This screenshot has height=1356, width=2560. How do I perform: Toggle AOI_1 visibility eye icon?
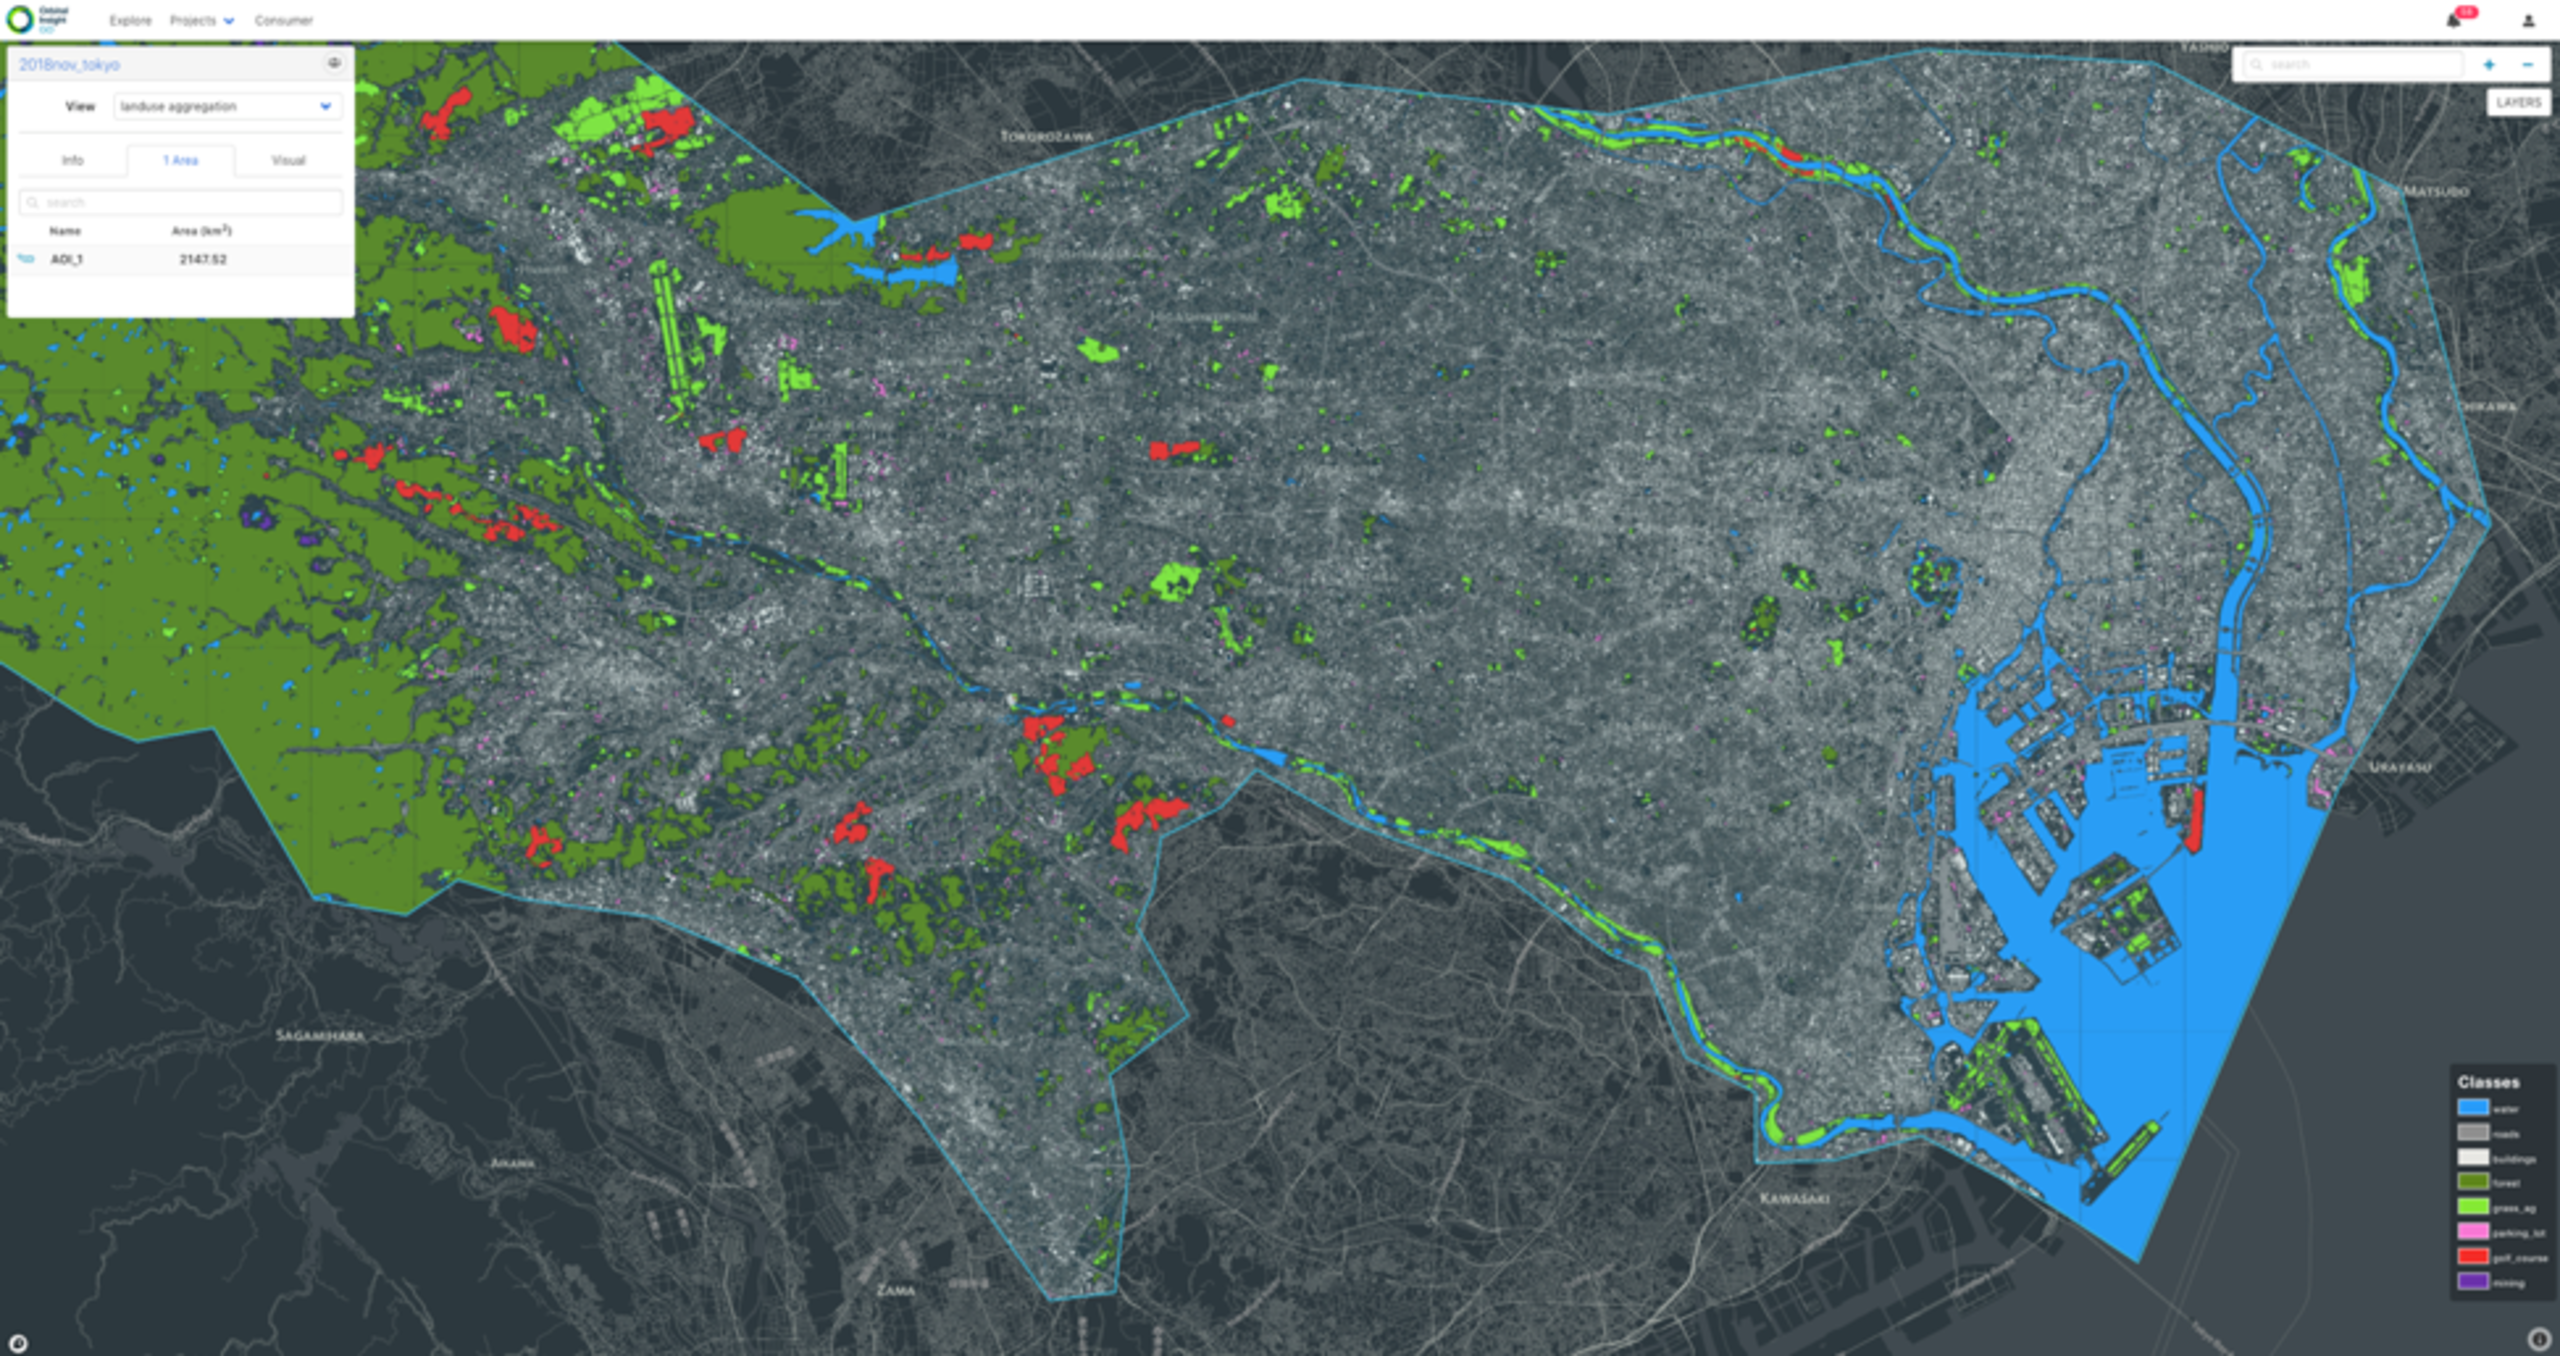tap(27, 259)
